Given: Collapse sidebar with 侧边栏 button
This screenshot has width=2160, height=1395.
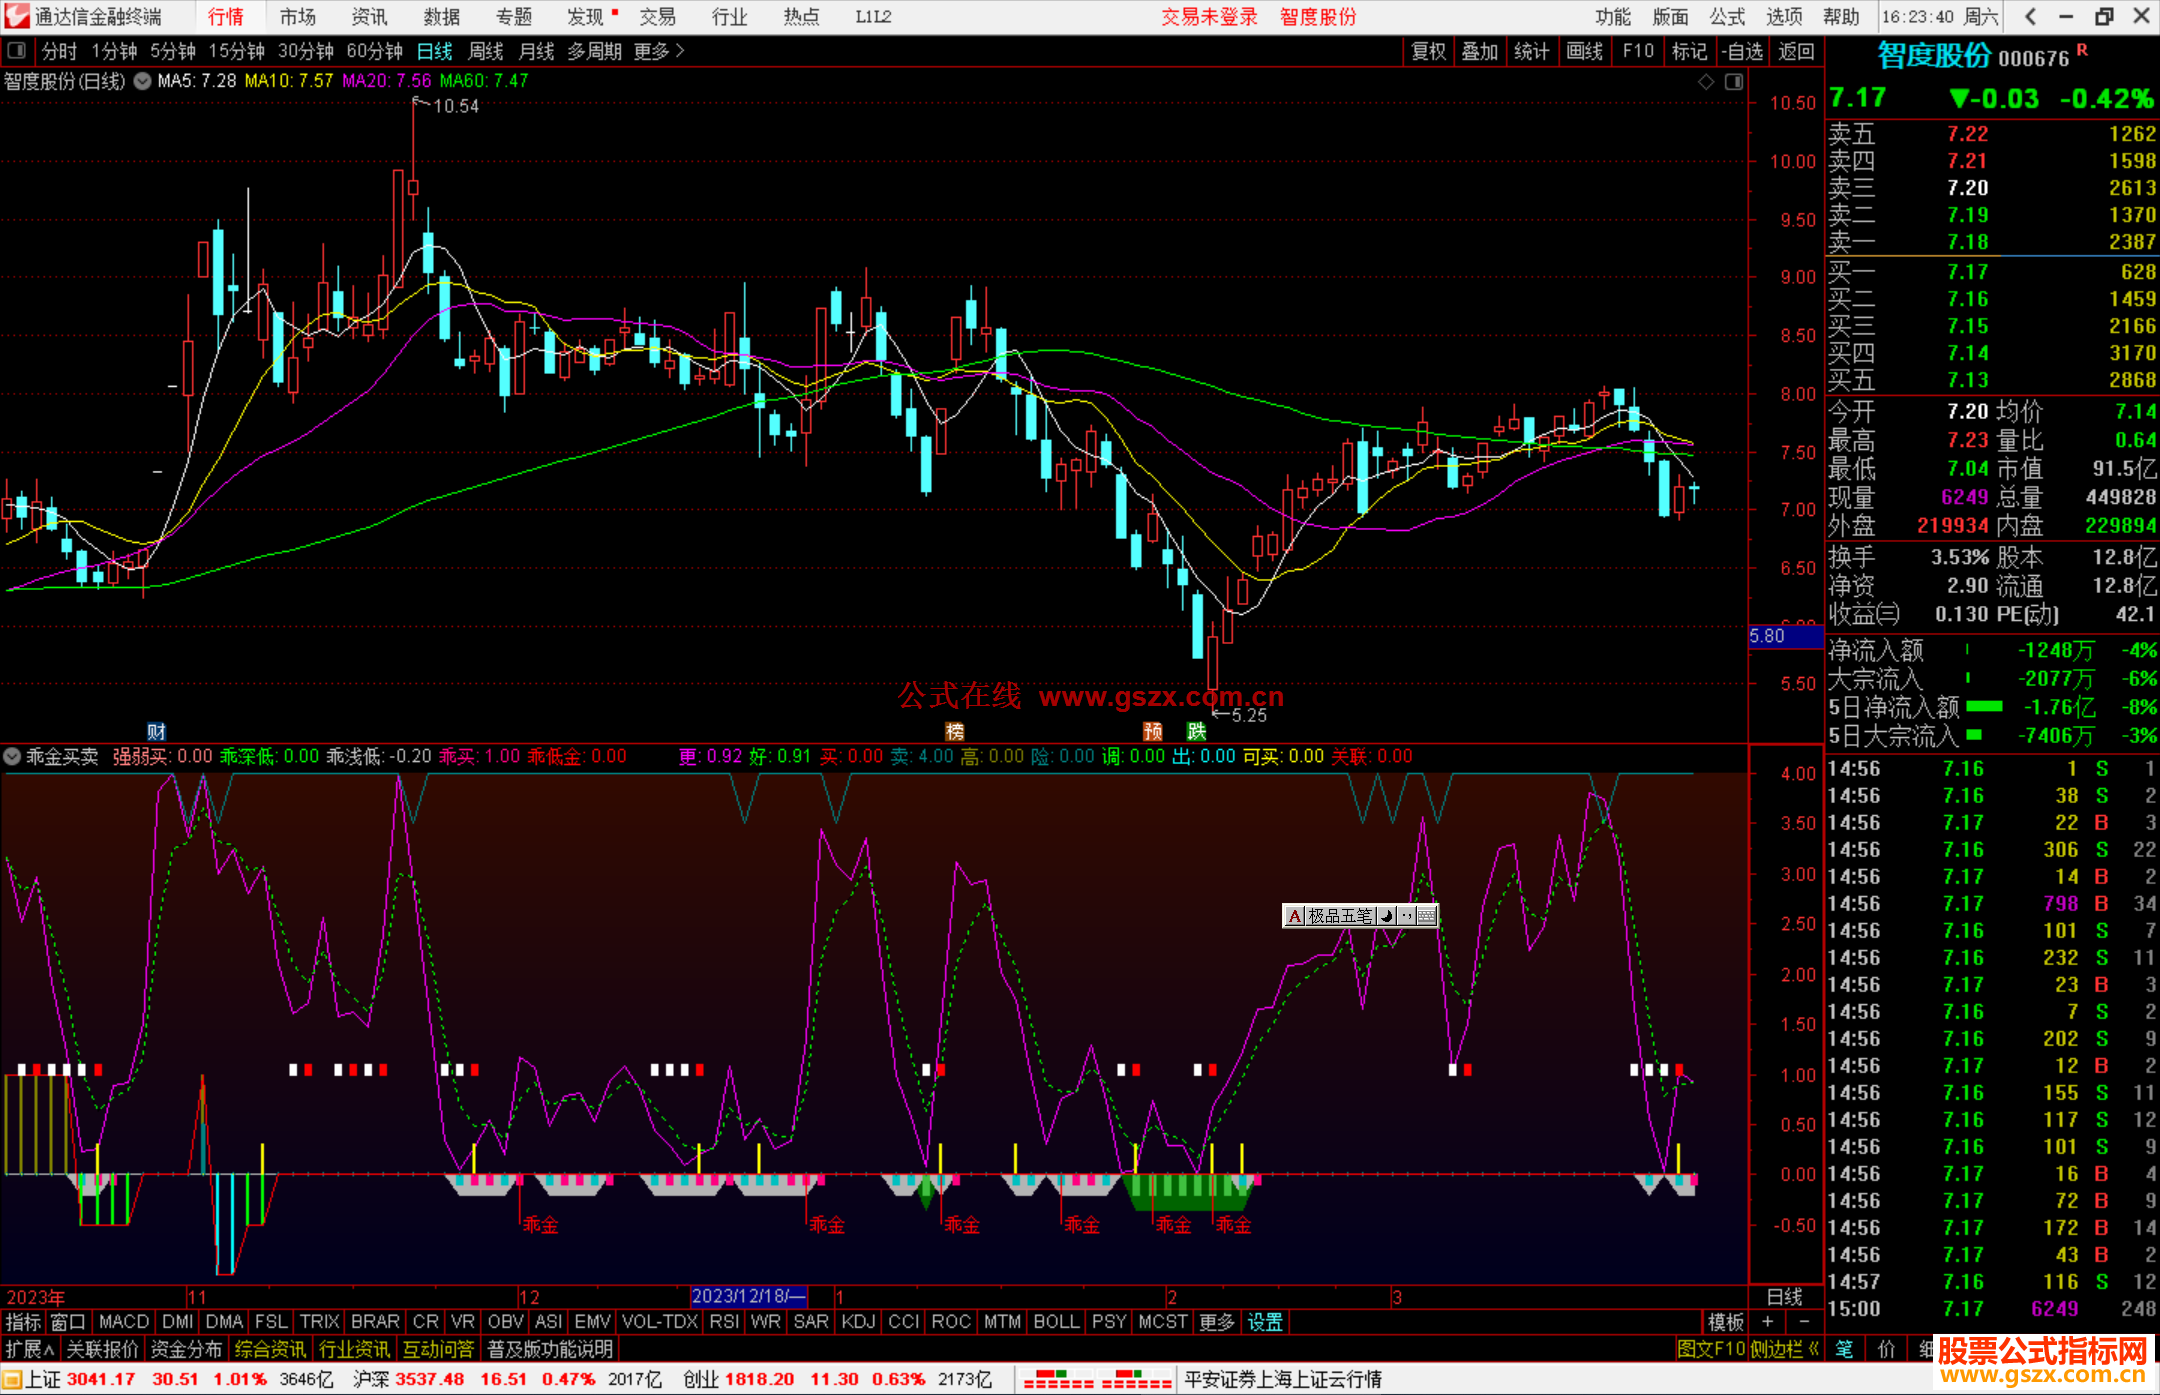Looking at the screenshot, I should pyautogui.click(x=1784, y=1349).
